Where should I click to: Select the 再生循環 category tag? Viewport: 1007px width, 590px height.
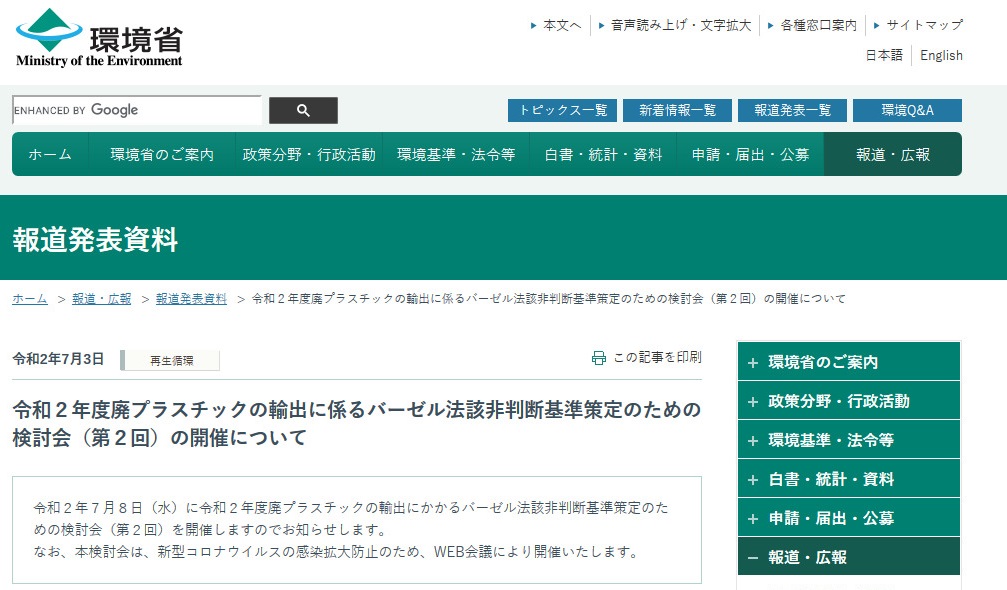point(169,360)
